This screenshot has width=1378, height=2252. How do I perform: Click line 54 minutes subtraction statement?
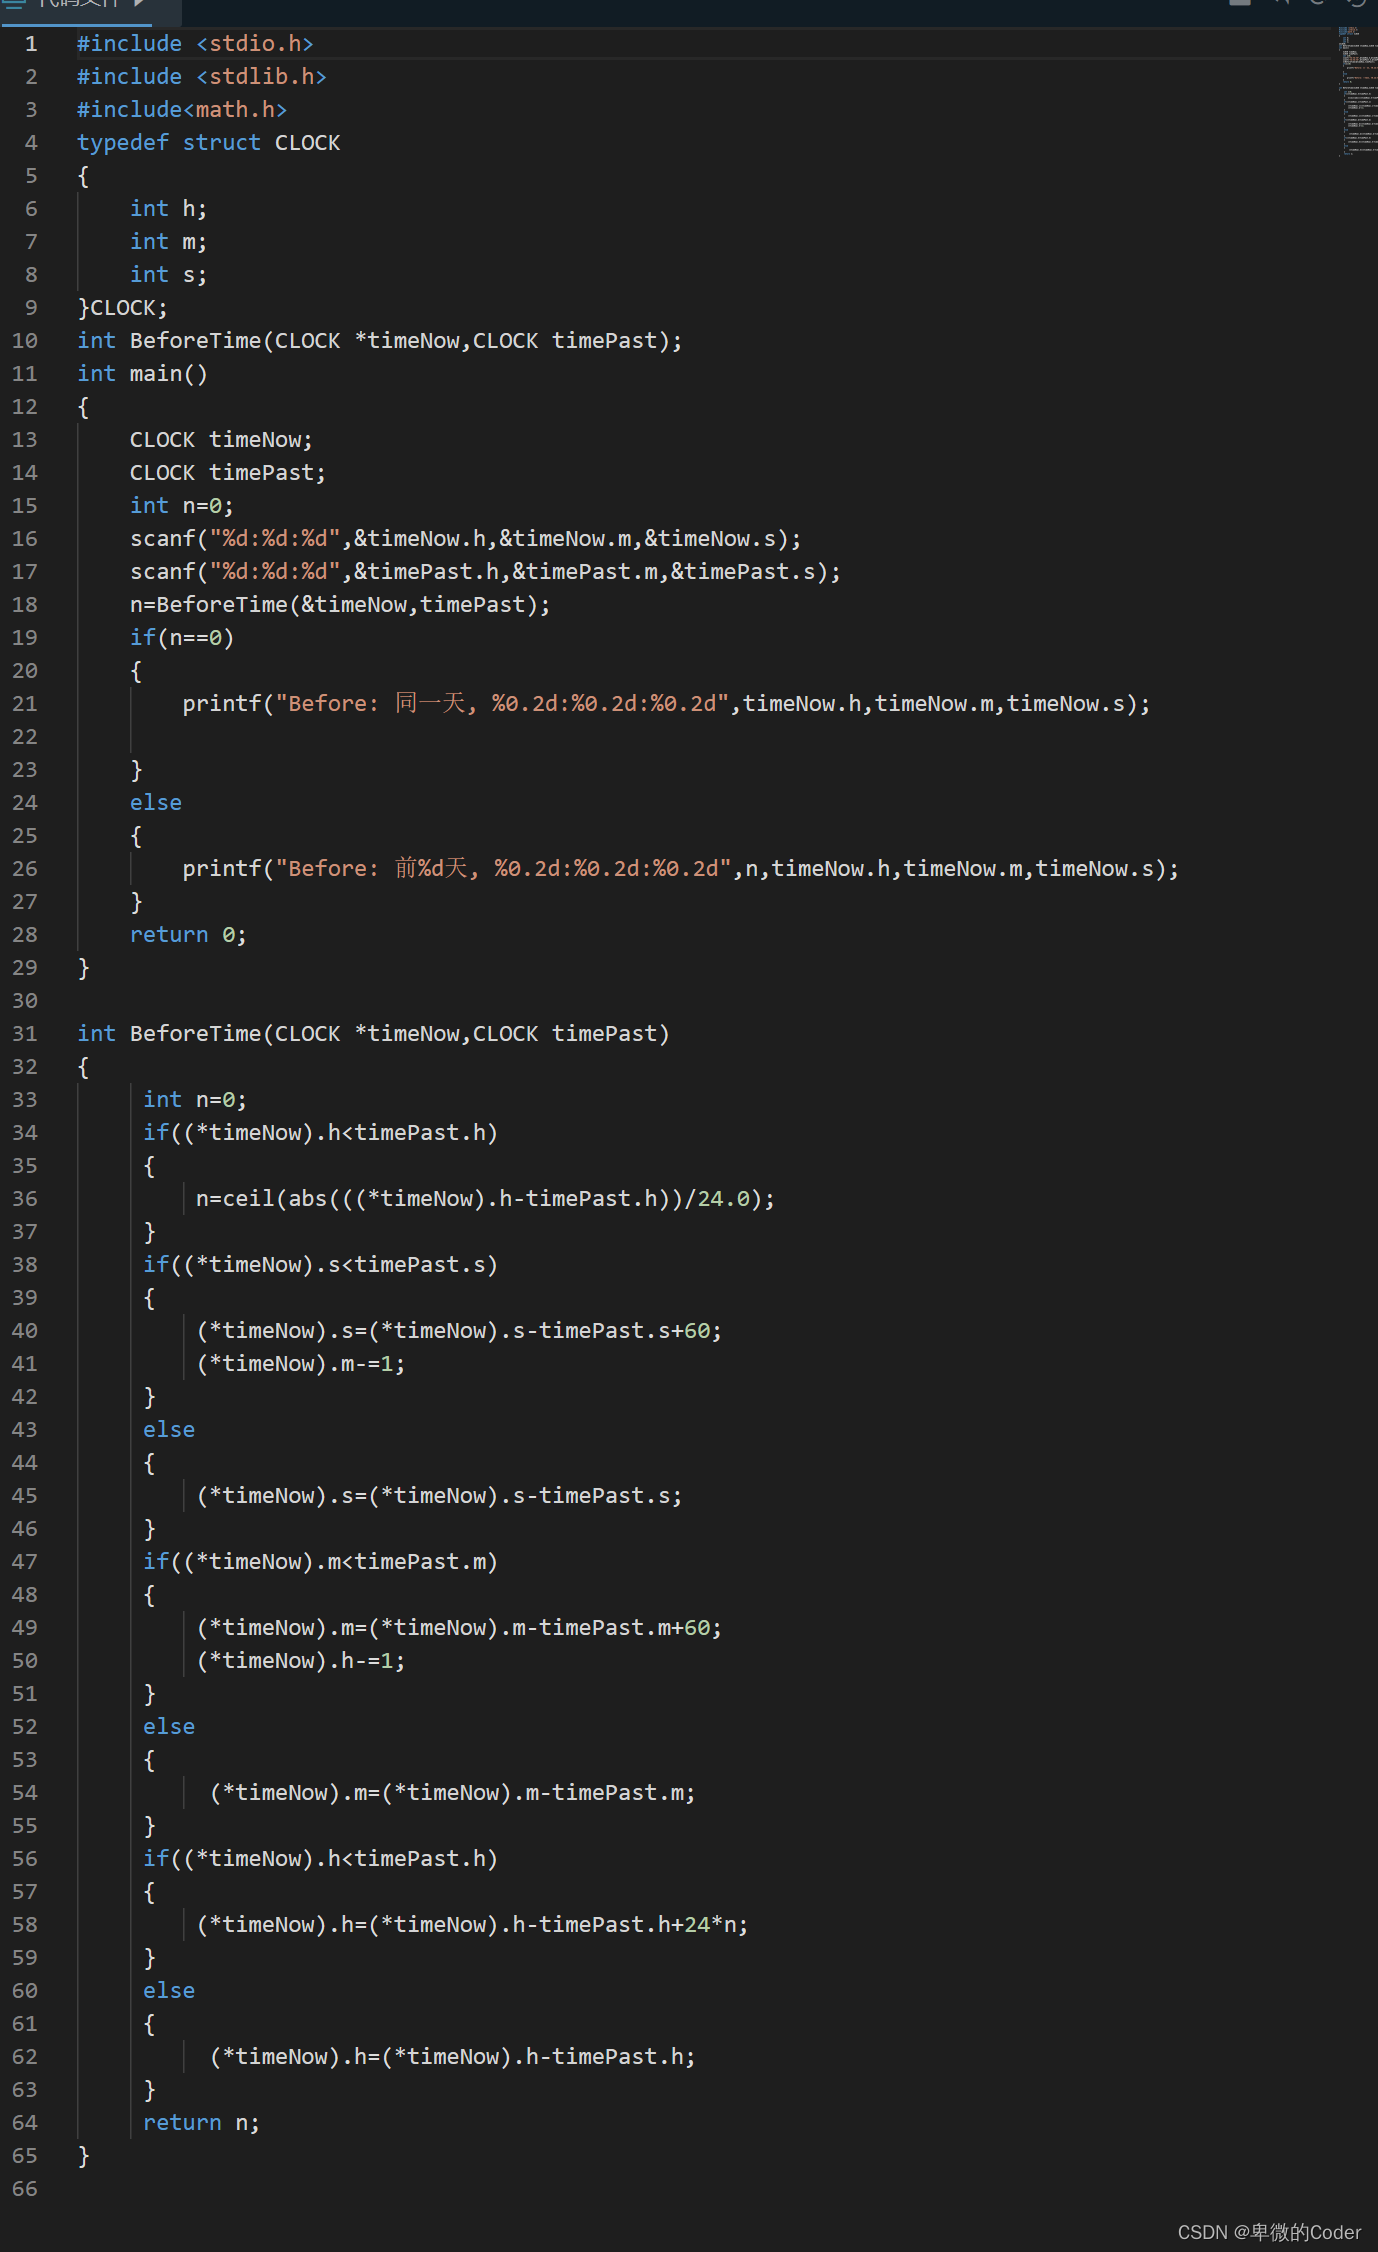(x=452, y=1793)
